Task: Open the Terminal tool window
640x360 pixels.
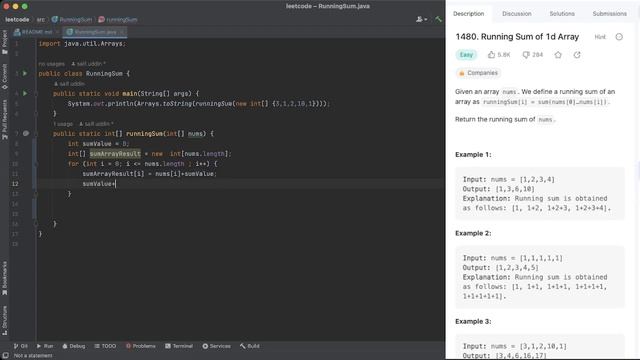Action: tap(179, 346)
